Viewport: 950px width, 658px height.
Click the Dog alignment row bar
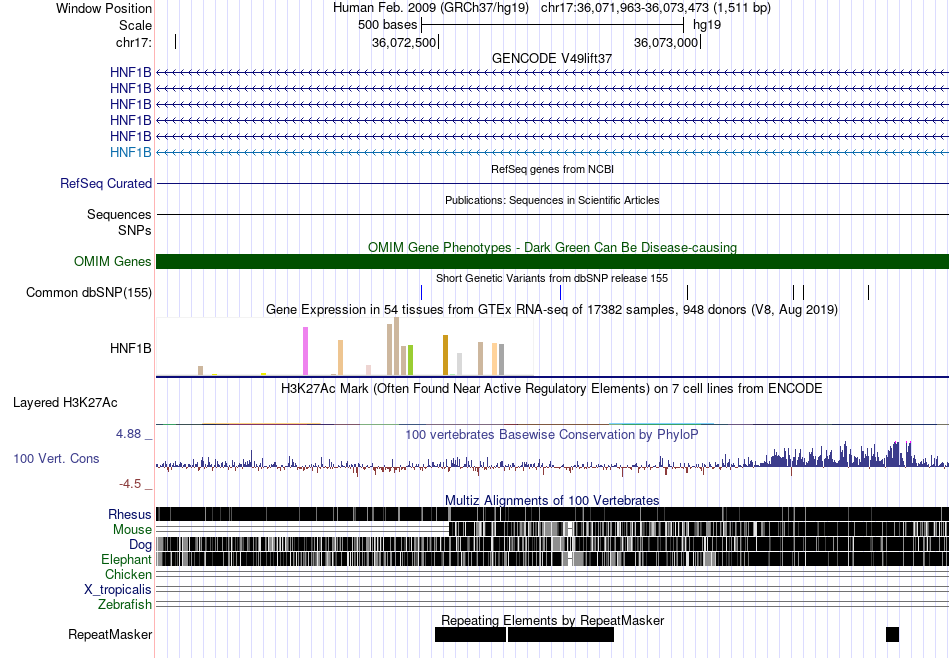[x=552, y=544]
